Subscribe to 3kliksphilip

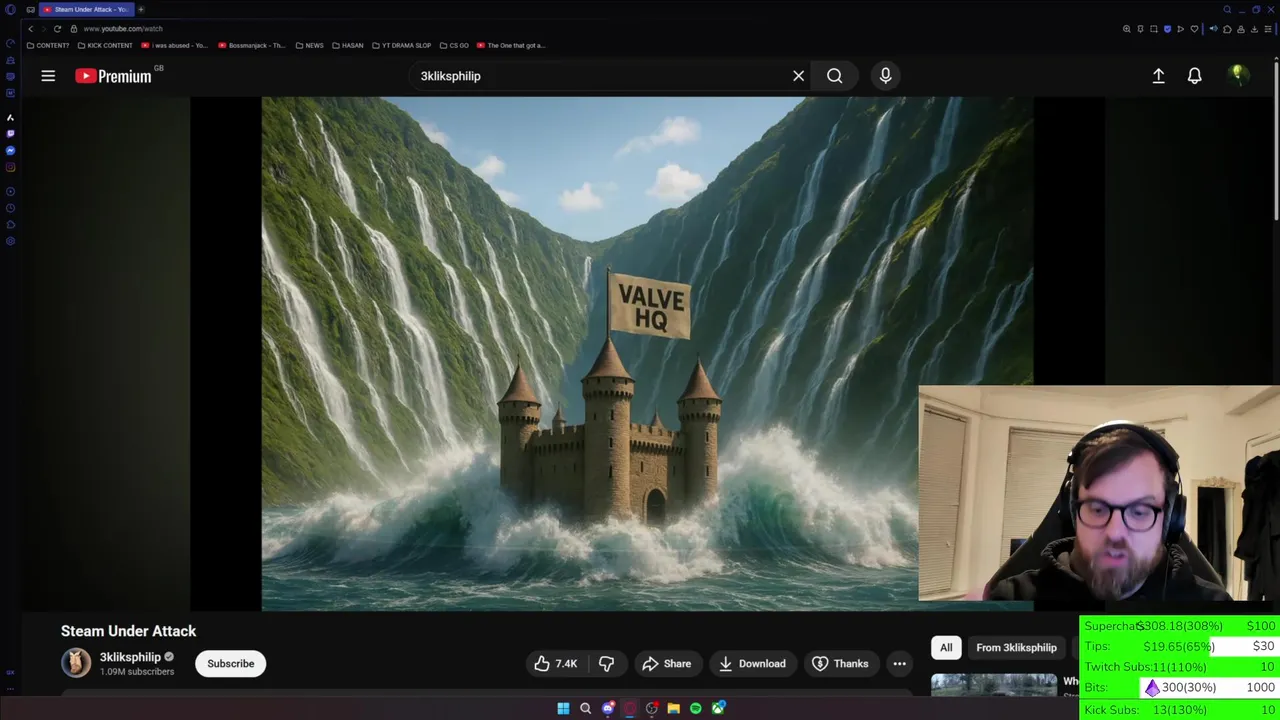pyautogui.click(x=230, y=663)
